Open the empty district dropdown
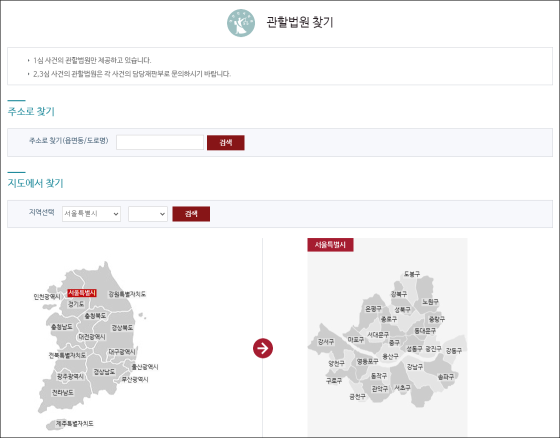Image resolution: width=560 pixels, height=442 pixels. (148, 214)
